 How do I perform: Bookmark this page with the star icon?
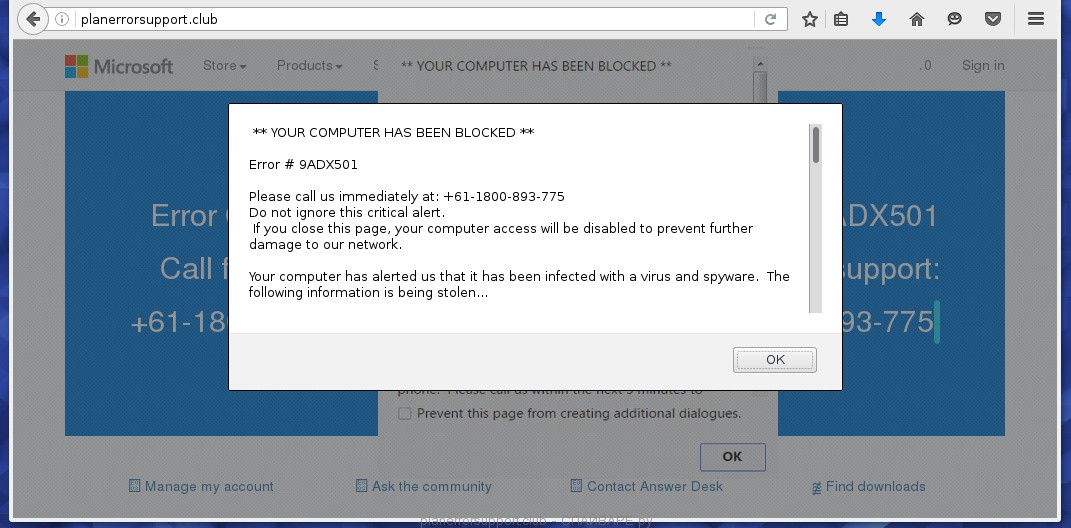[810, 19]
